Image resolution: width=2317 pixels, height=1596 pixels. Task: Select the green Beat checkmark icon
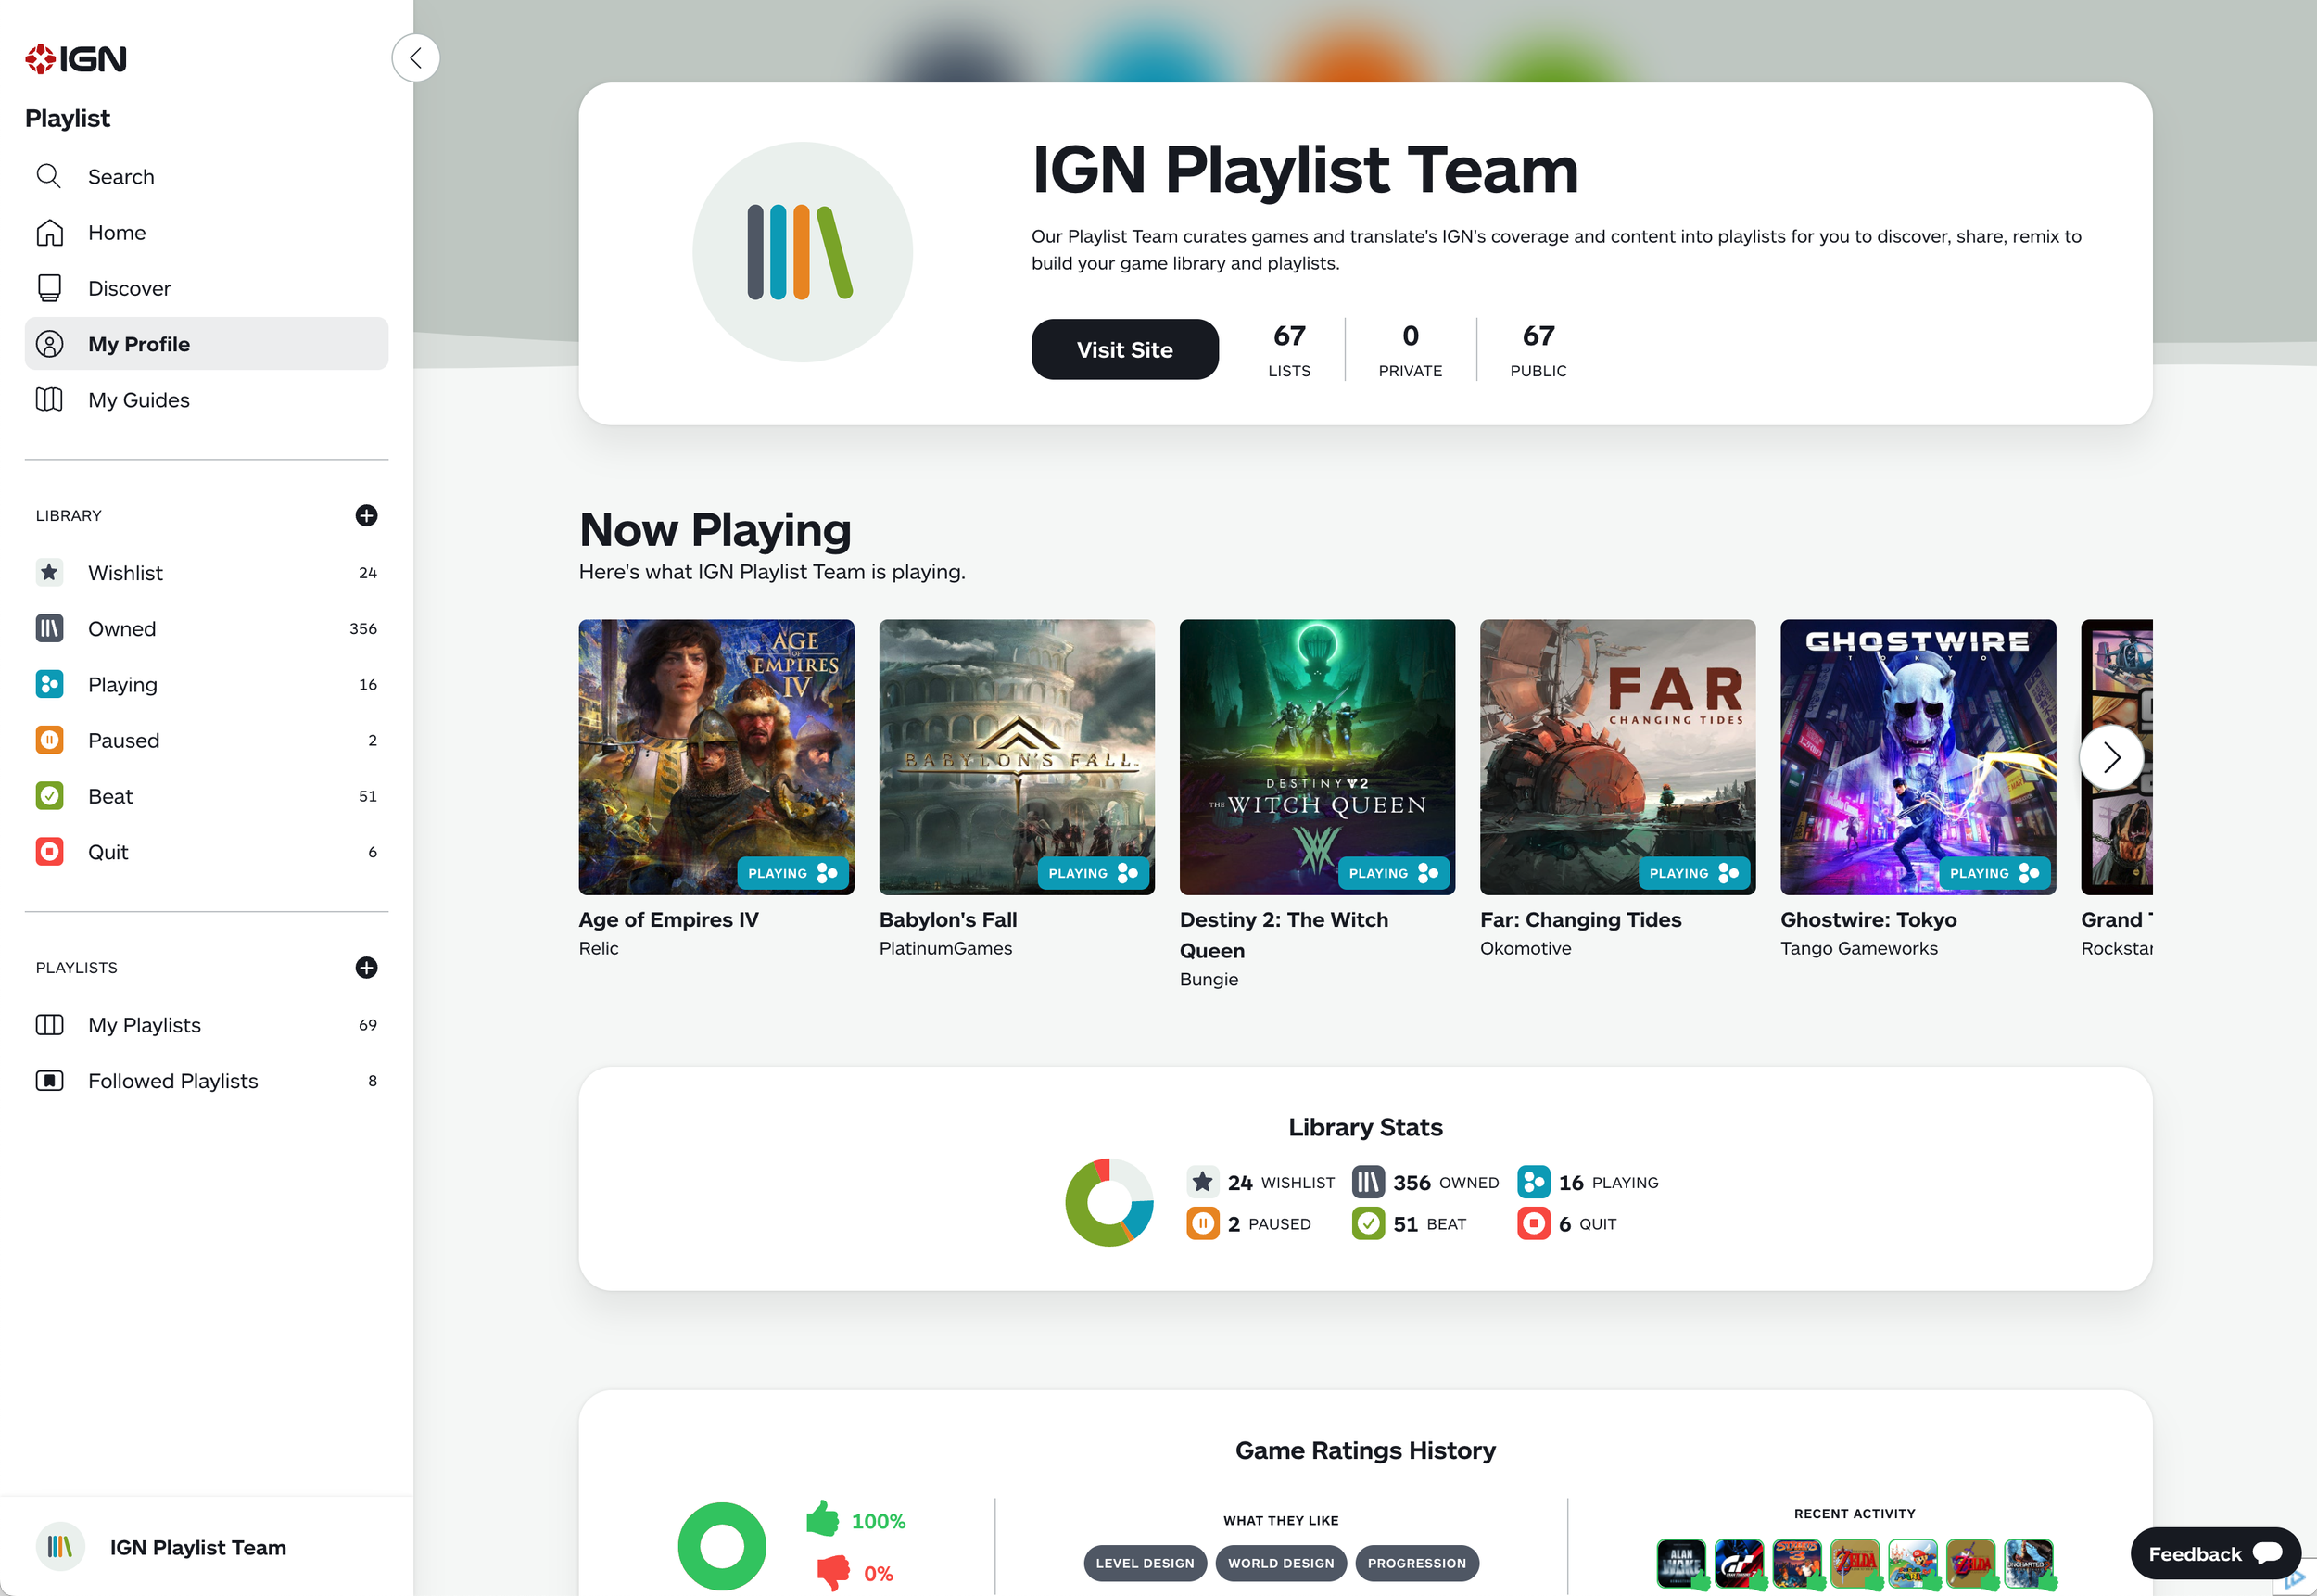[x=49, y=796]
